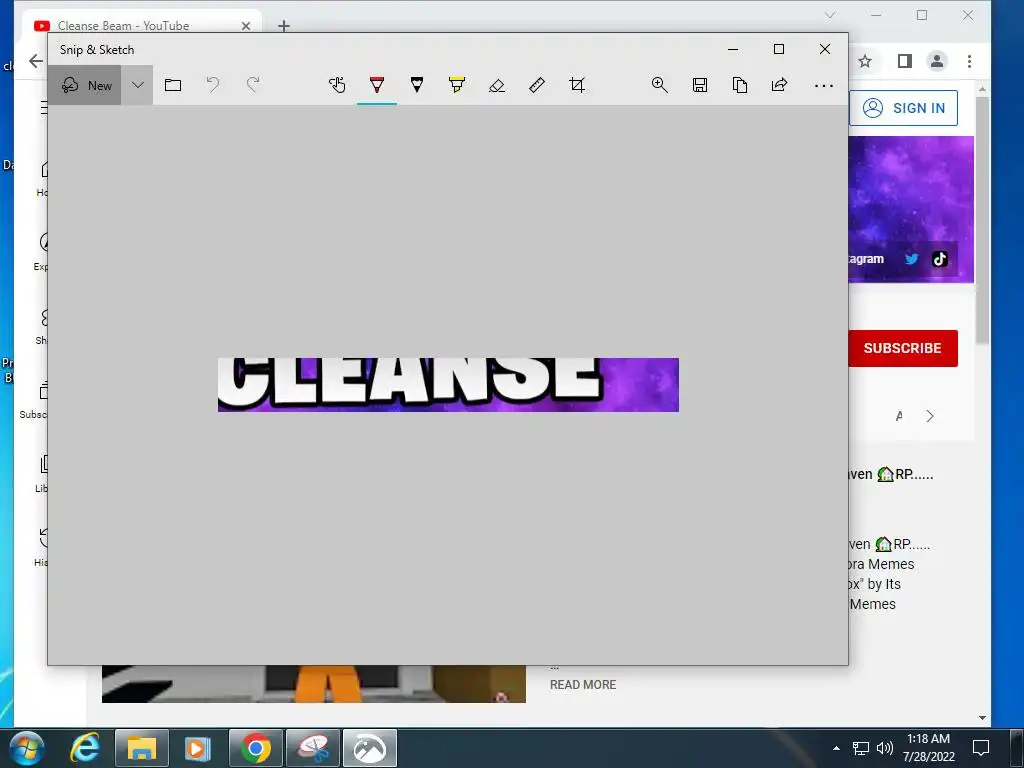Open Chrome tab search dropdown arrow
The height and width of the screenshot is (768, 1024).
click(830, 15)
